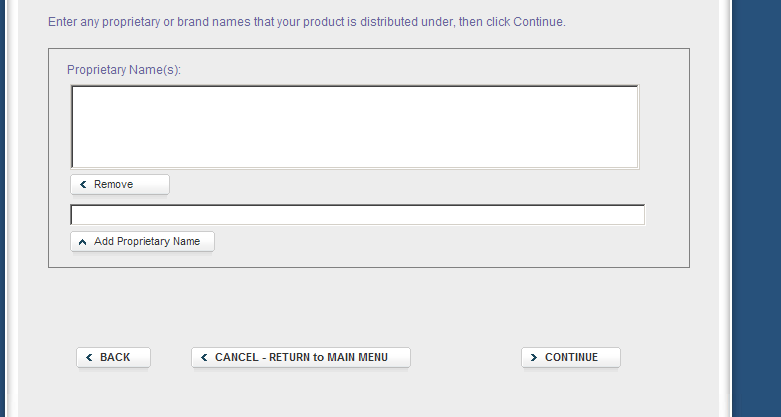This screenshot has height=417, width=781.
Task: Proceed with the CONTINUE button
Action: (x=571, y=358)
